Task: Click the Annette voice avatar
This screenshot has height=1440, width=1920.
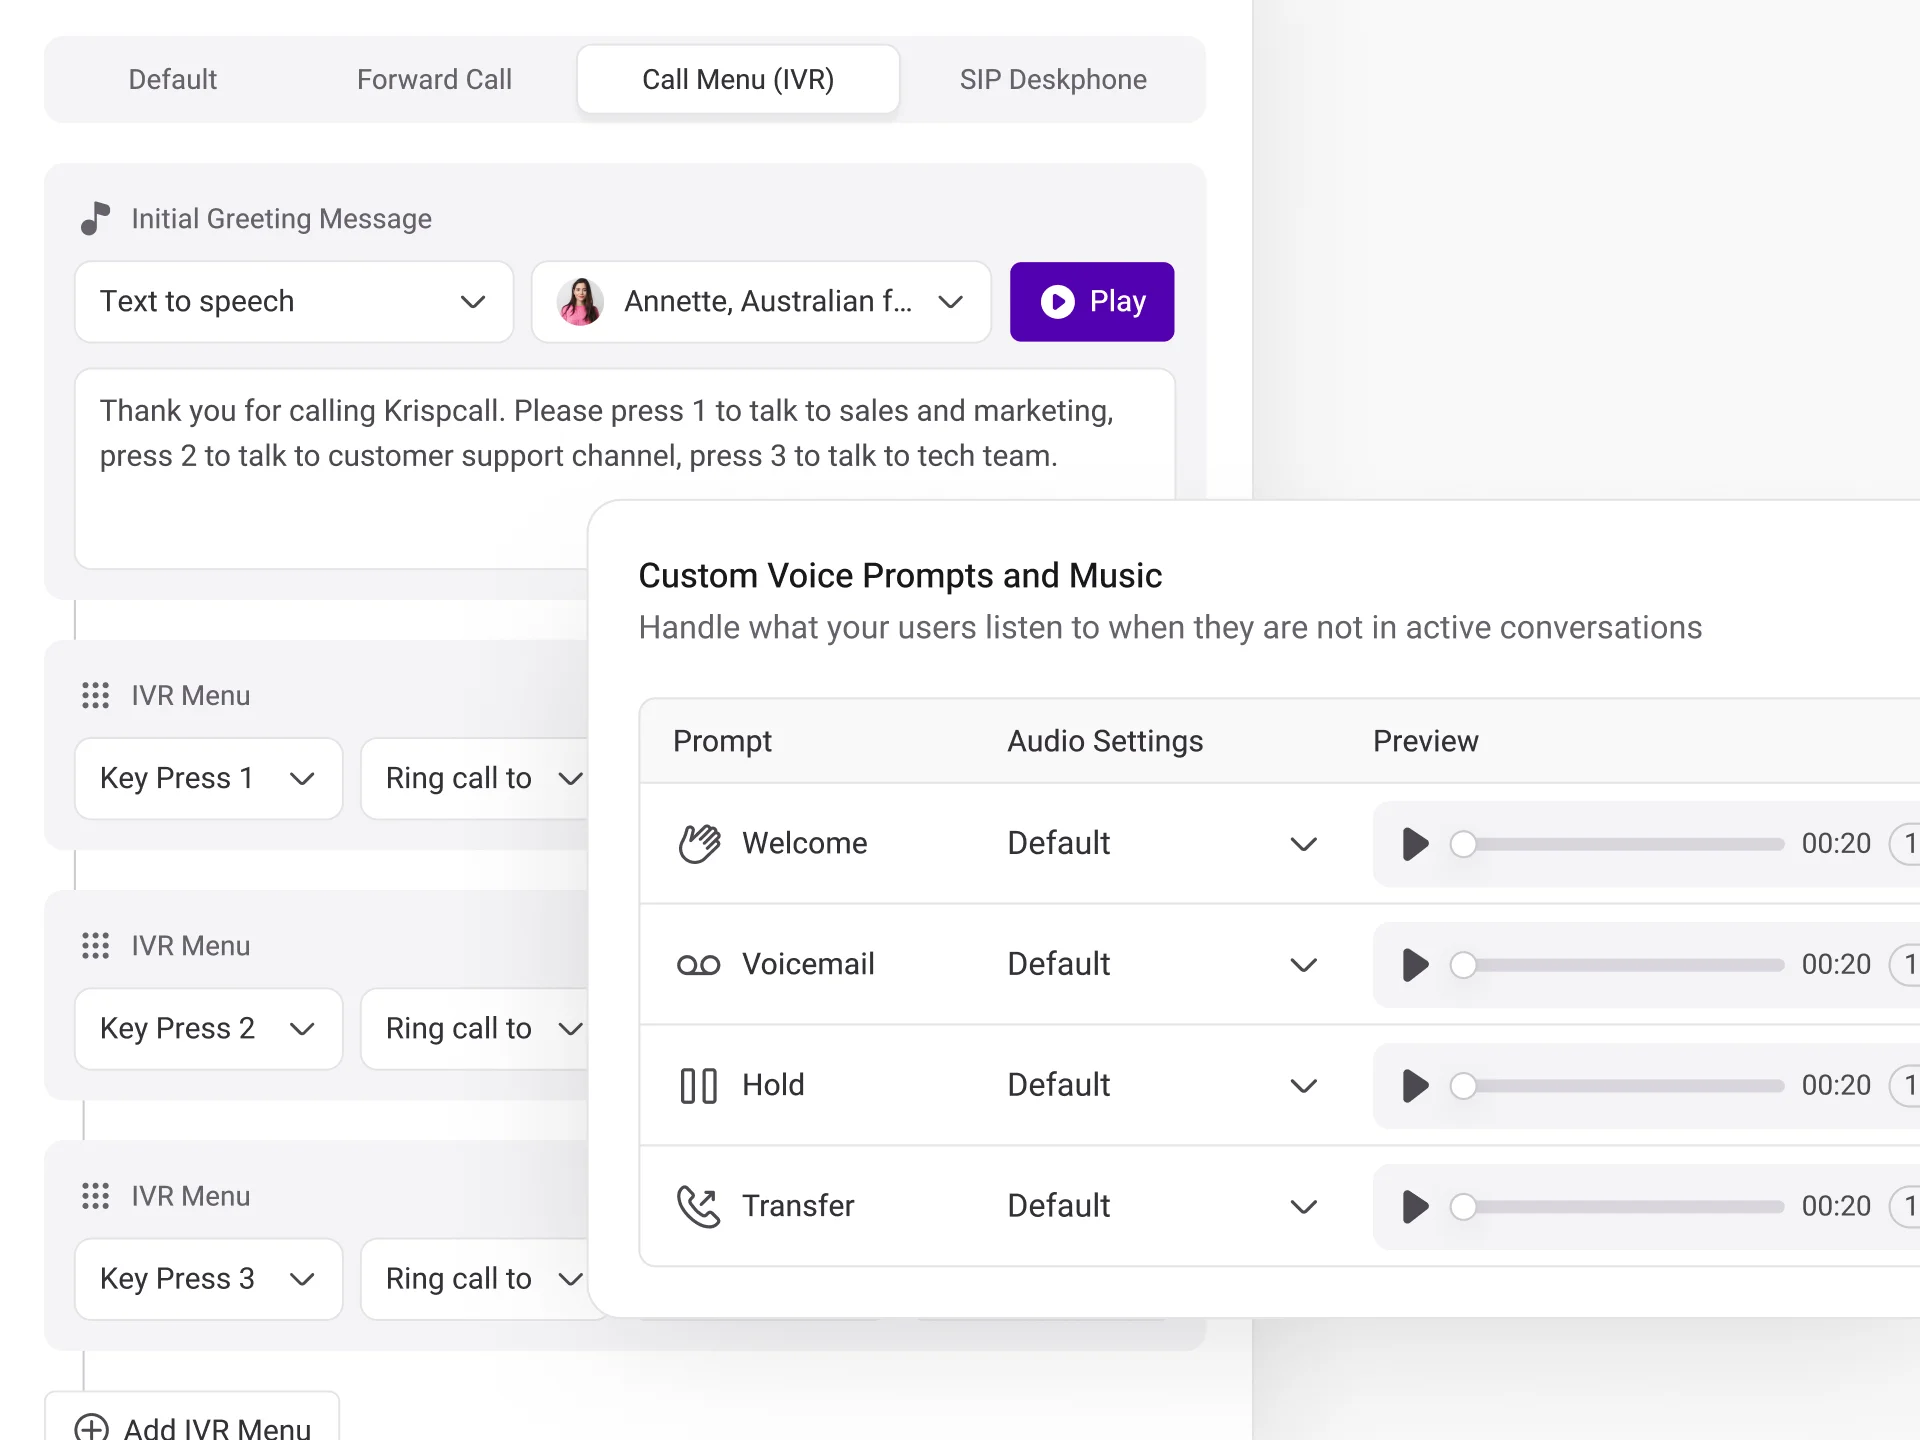Action: pos(580,301)
